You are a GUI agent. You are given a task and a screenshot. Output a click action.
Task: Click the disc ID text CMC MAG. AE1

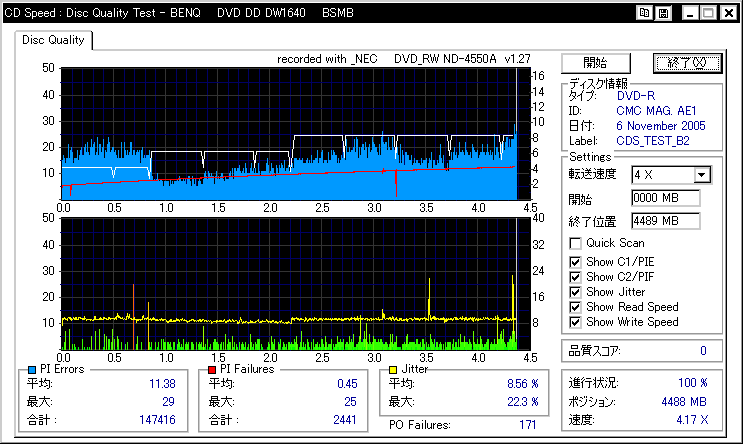tap(656, 111)
